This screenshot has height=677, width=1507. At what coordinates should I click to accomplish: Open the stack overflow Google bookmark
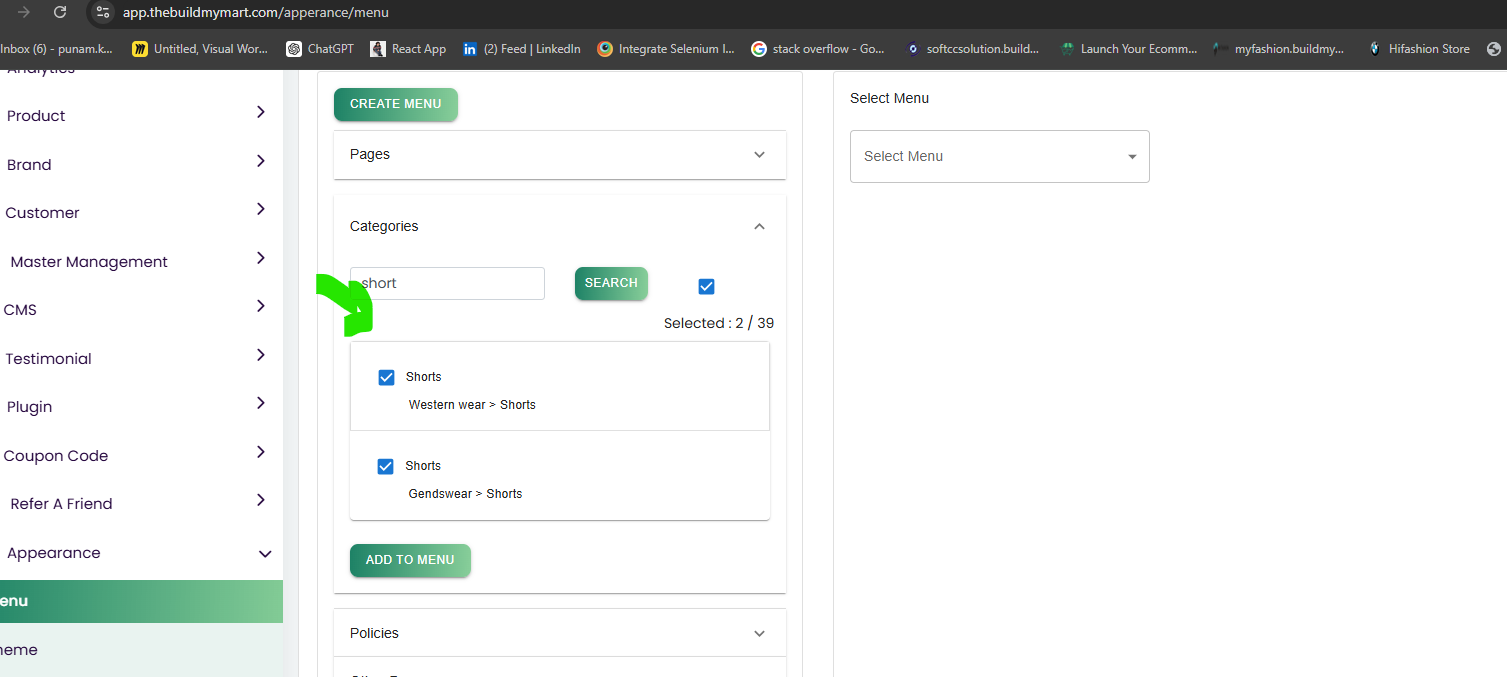pos(818,48)
